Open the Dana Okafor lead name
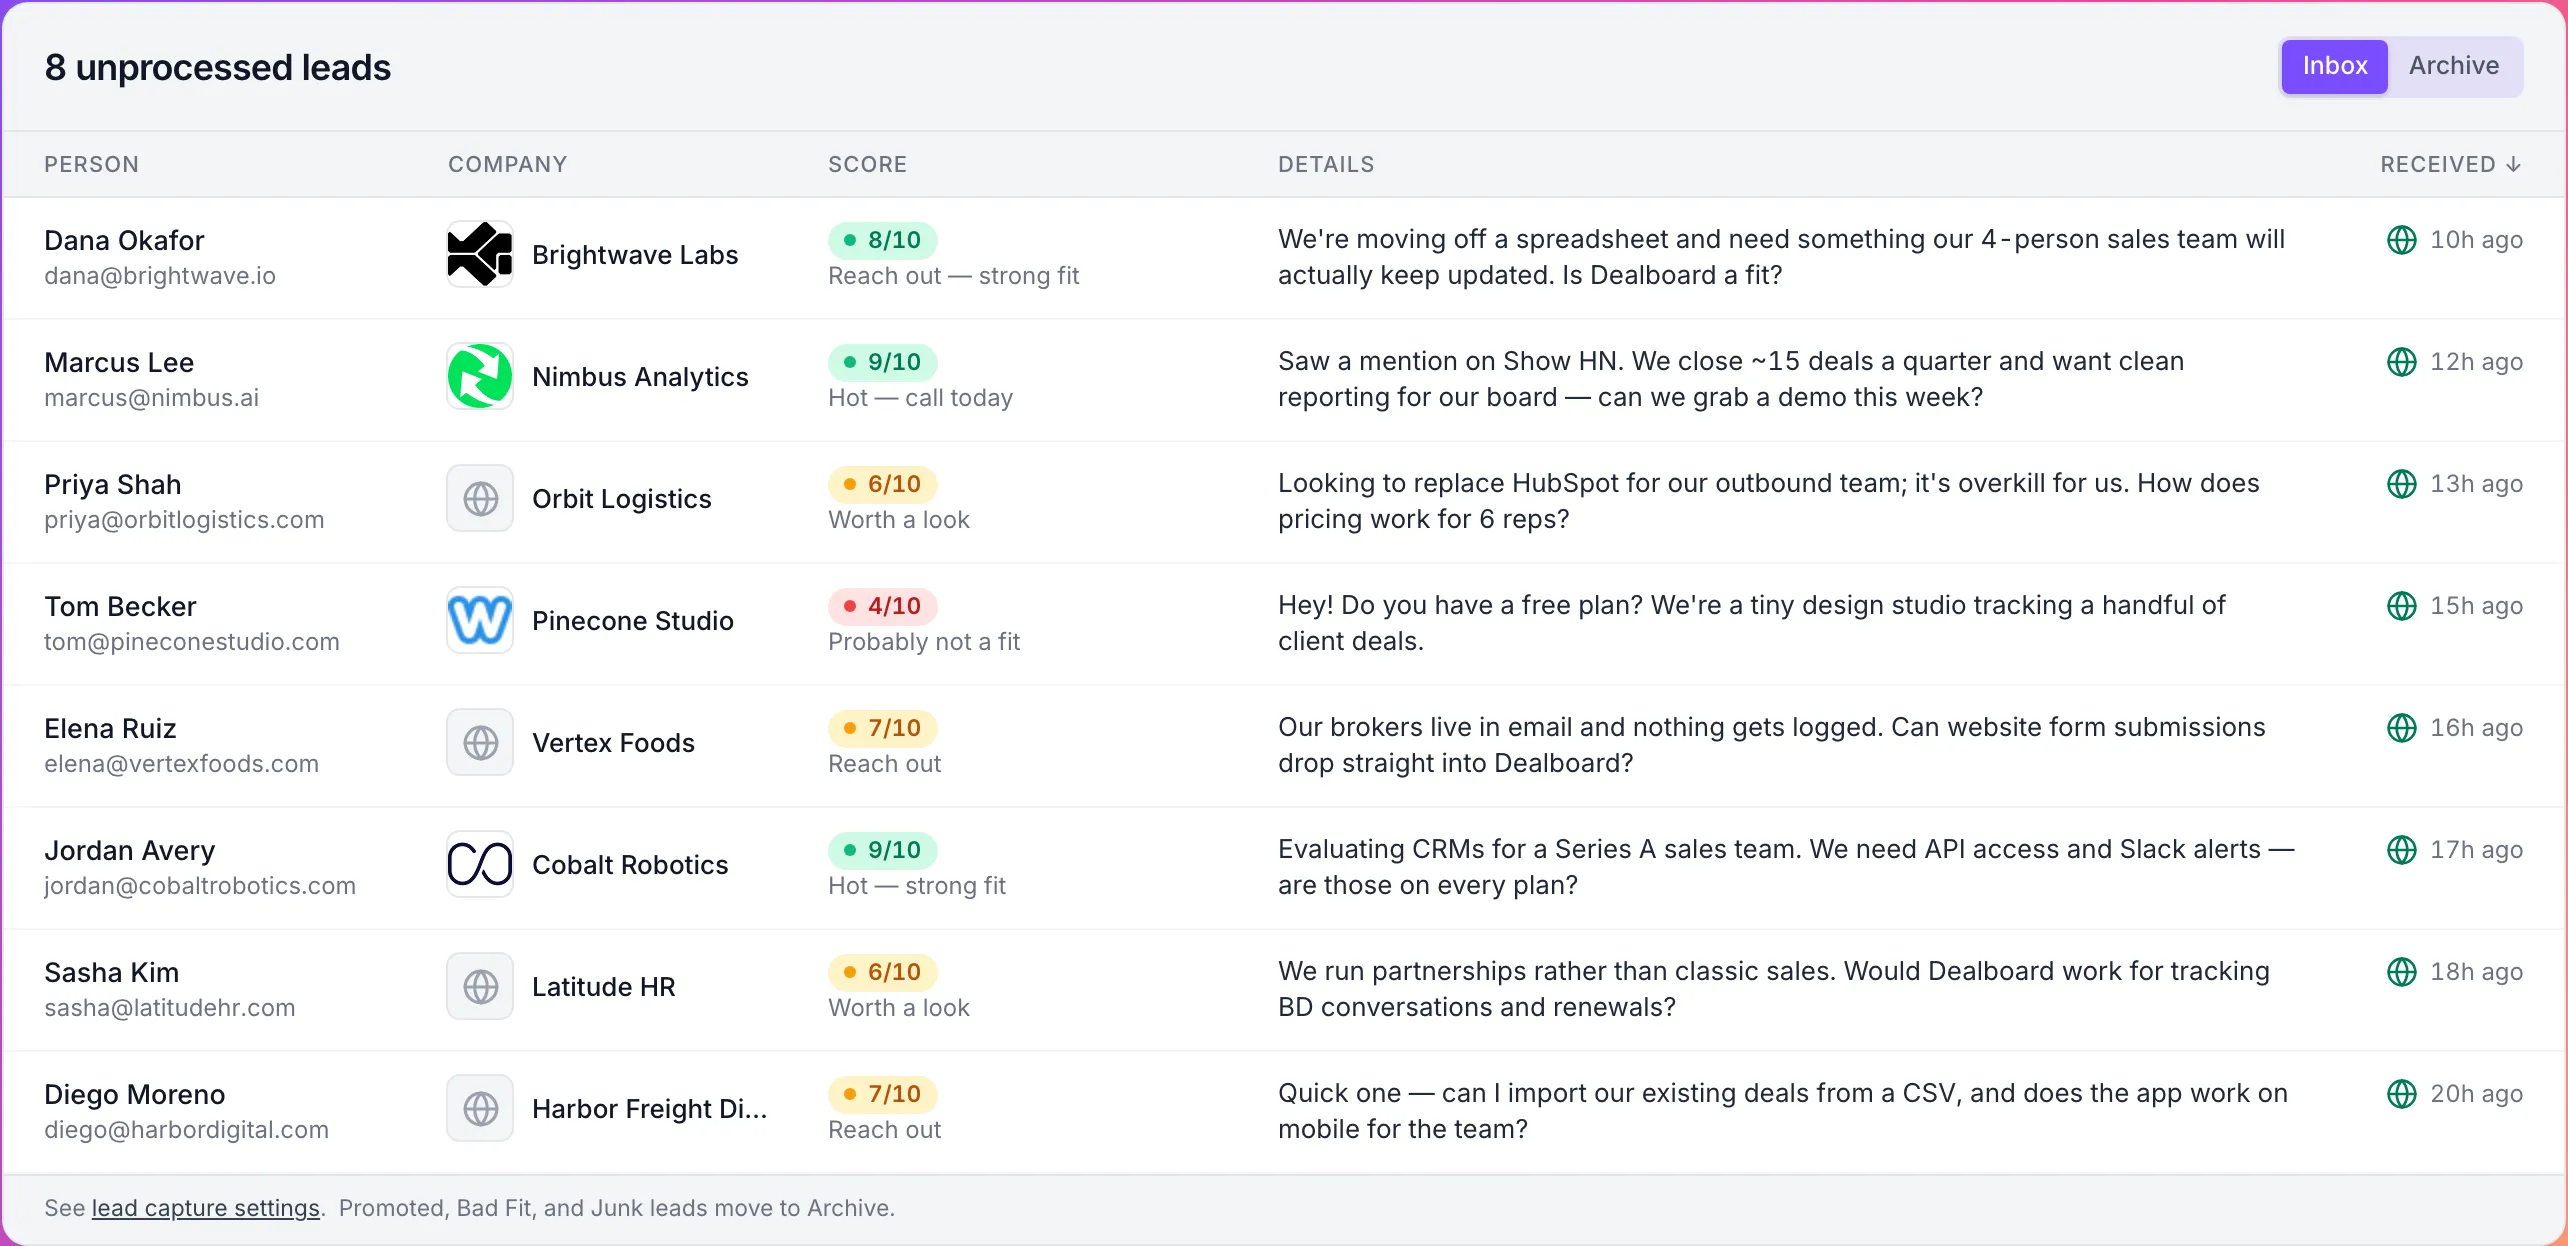This screenshot has width=2568, height=1246. [124, 240]
